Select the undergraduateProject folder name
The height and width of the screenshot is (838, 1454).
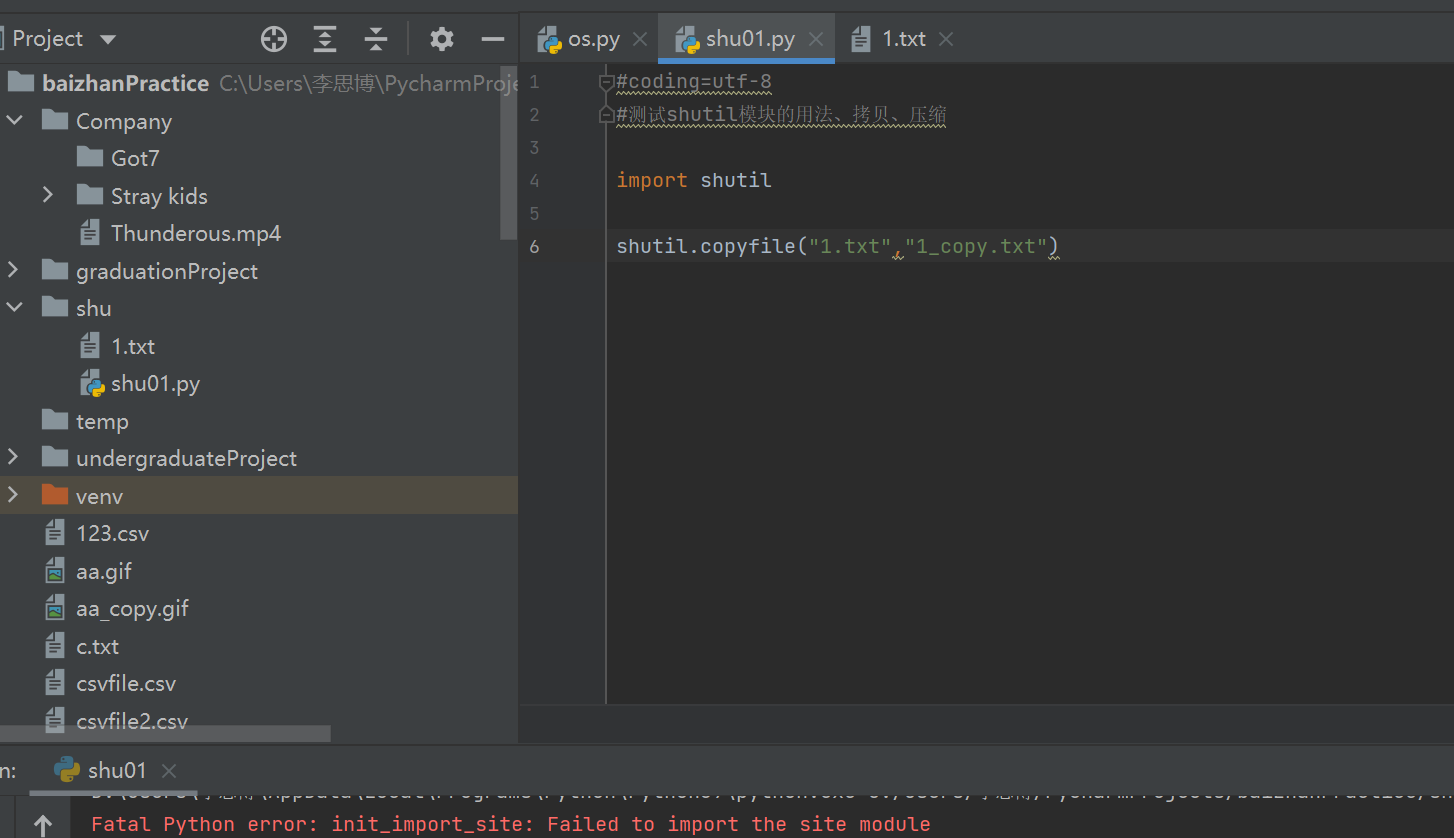click(186, 458)
